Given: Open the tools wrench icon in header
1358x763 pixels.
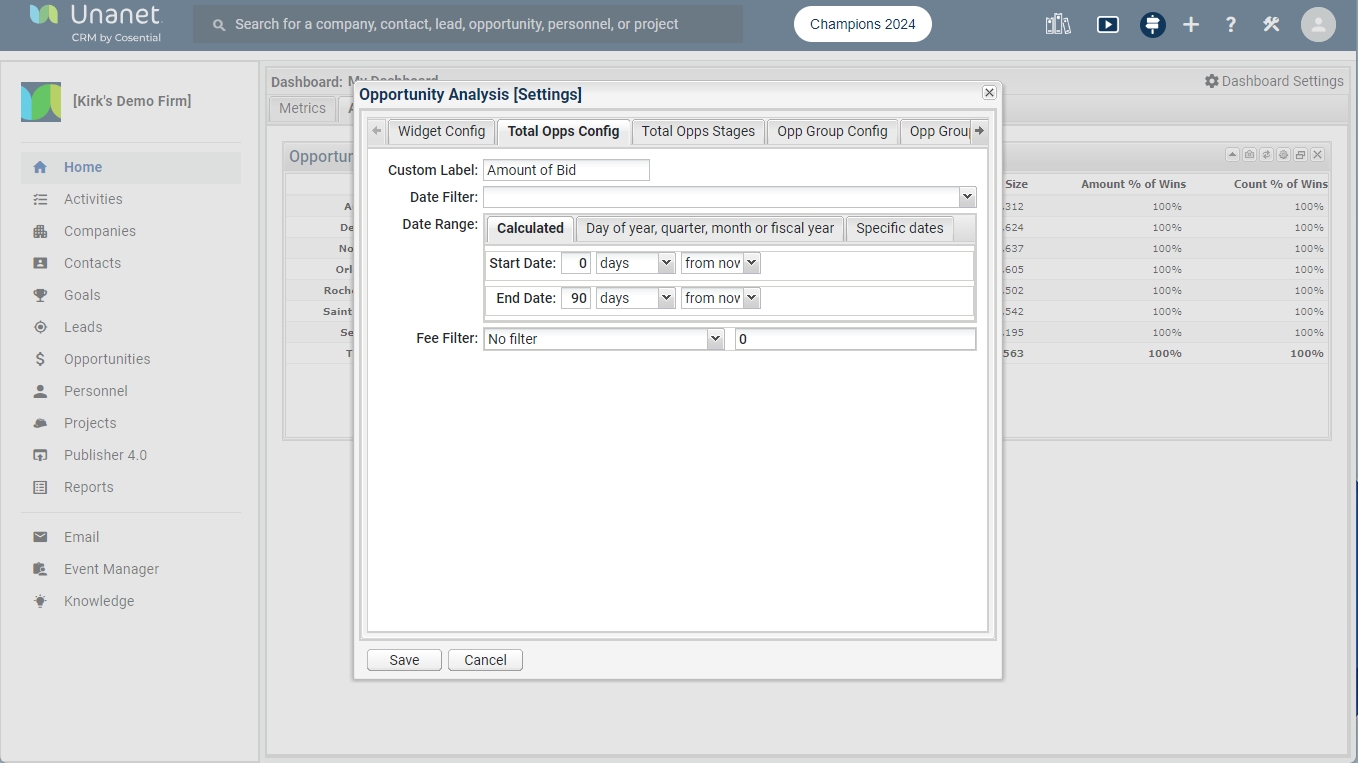Looking at the screenshot, I should point(1271,25).
